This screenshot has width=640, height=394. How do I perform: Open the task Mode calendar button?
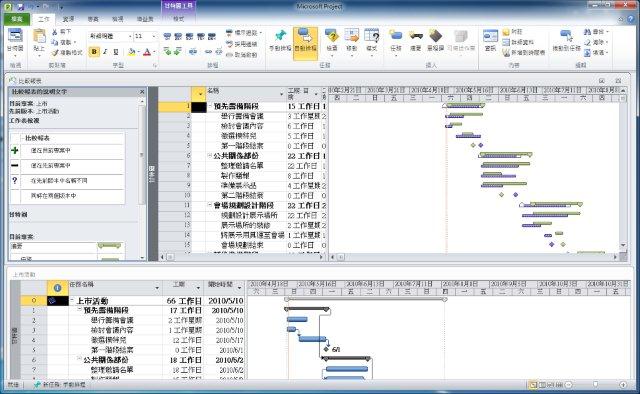tap(371, 41)
